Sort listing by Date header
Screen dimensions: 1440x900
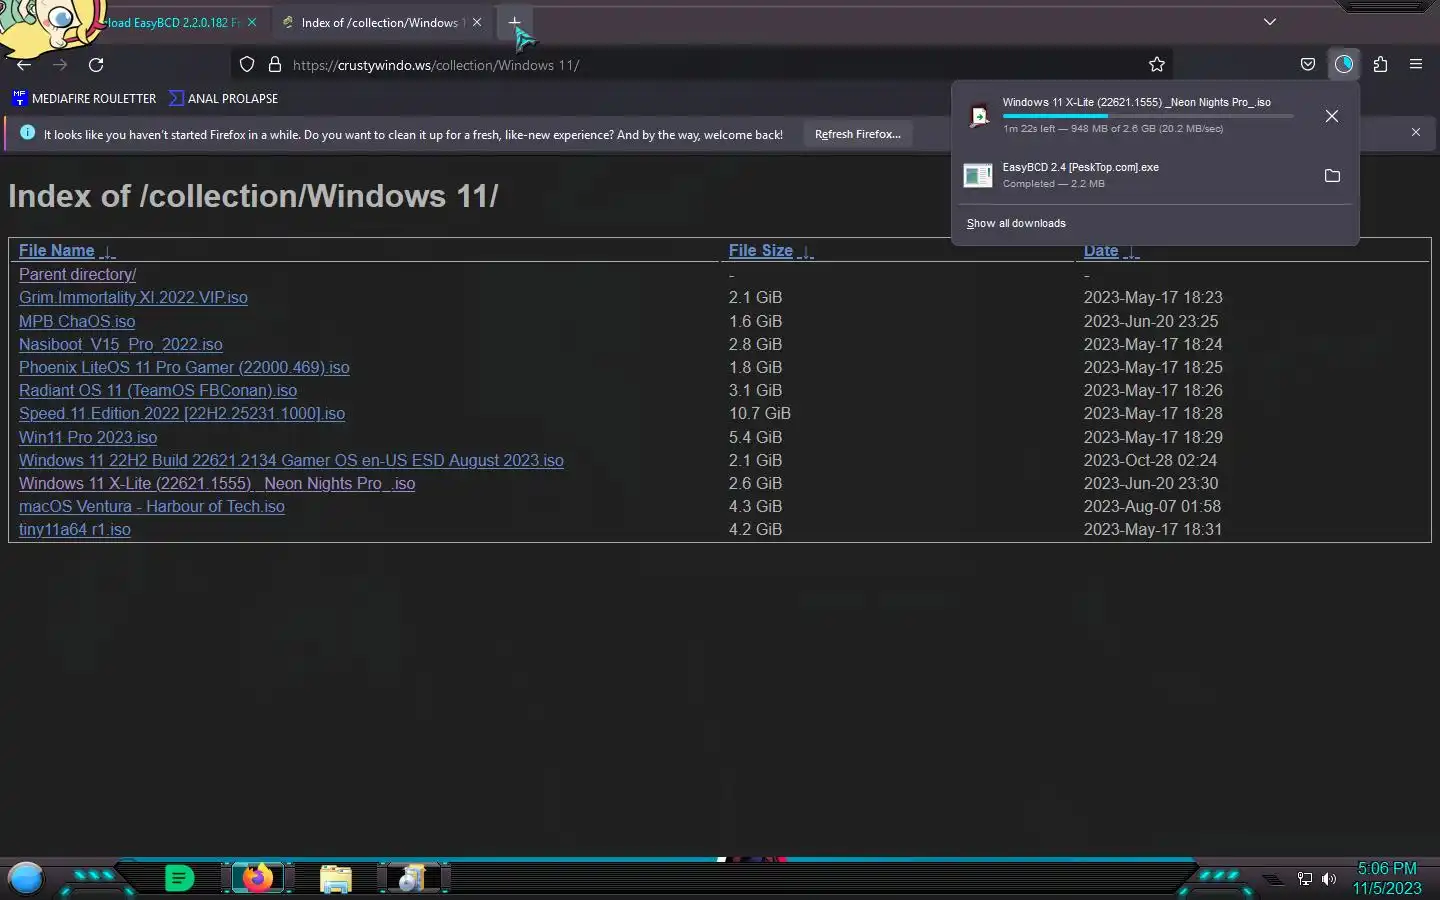pyautogui.click(x=1101, y=251)
